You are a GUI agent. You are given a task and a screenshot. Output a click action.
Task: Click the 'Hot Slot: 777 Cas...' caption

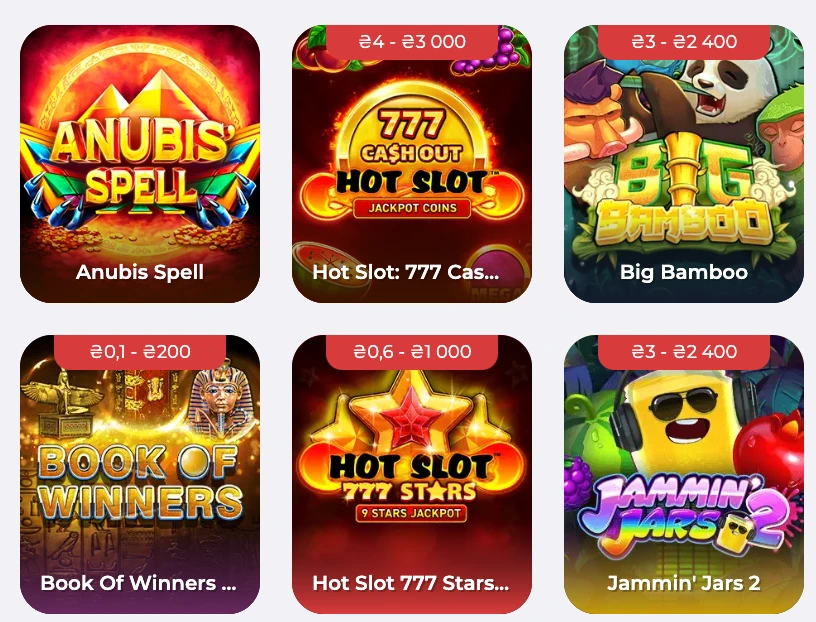(x=405, y=272)
